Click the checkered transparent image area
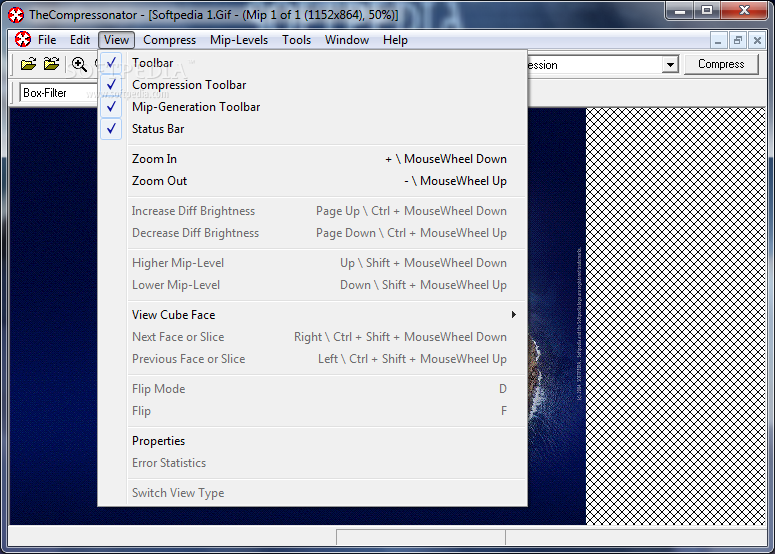The height and width of the screenshot is (554, 775). (675, 316)
